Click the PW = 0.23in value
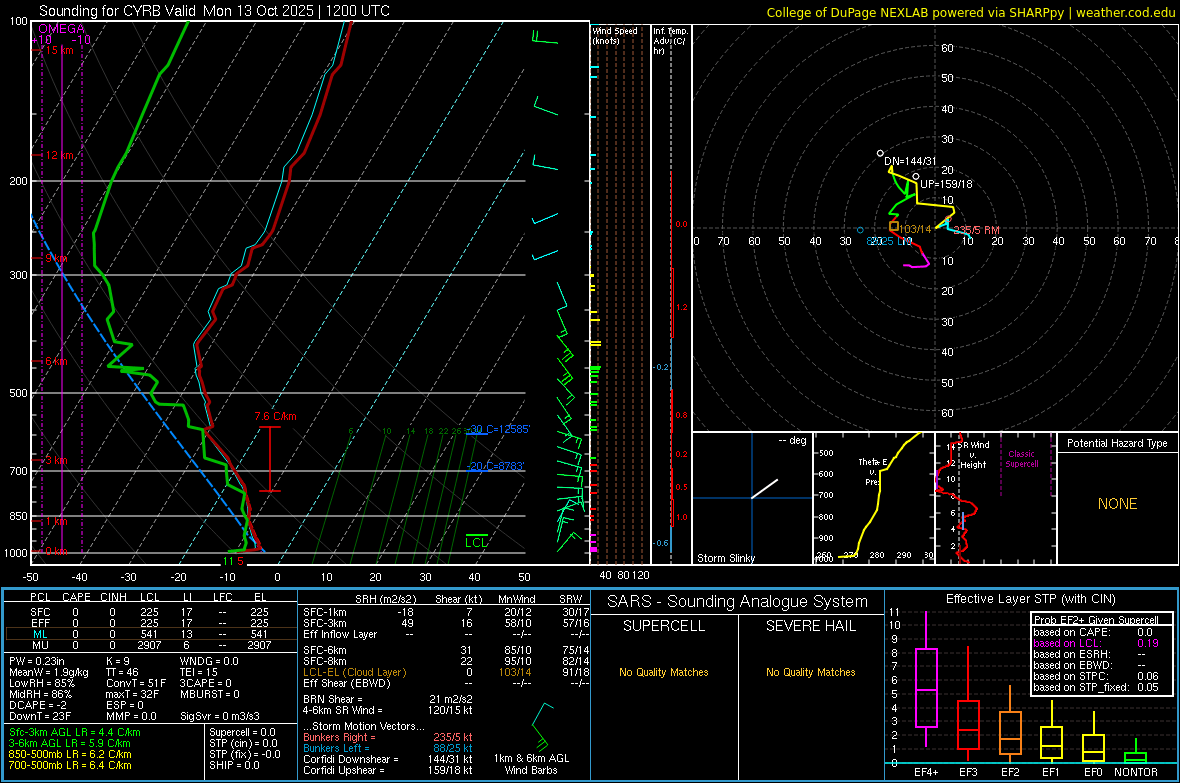This screenshot has width=1180, height=783. (36, 661)
